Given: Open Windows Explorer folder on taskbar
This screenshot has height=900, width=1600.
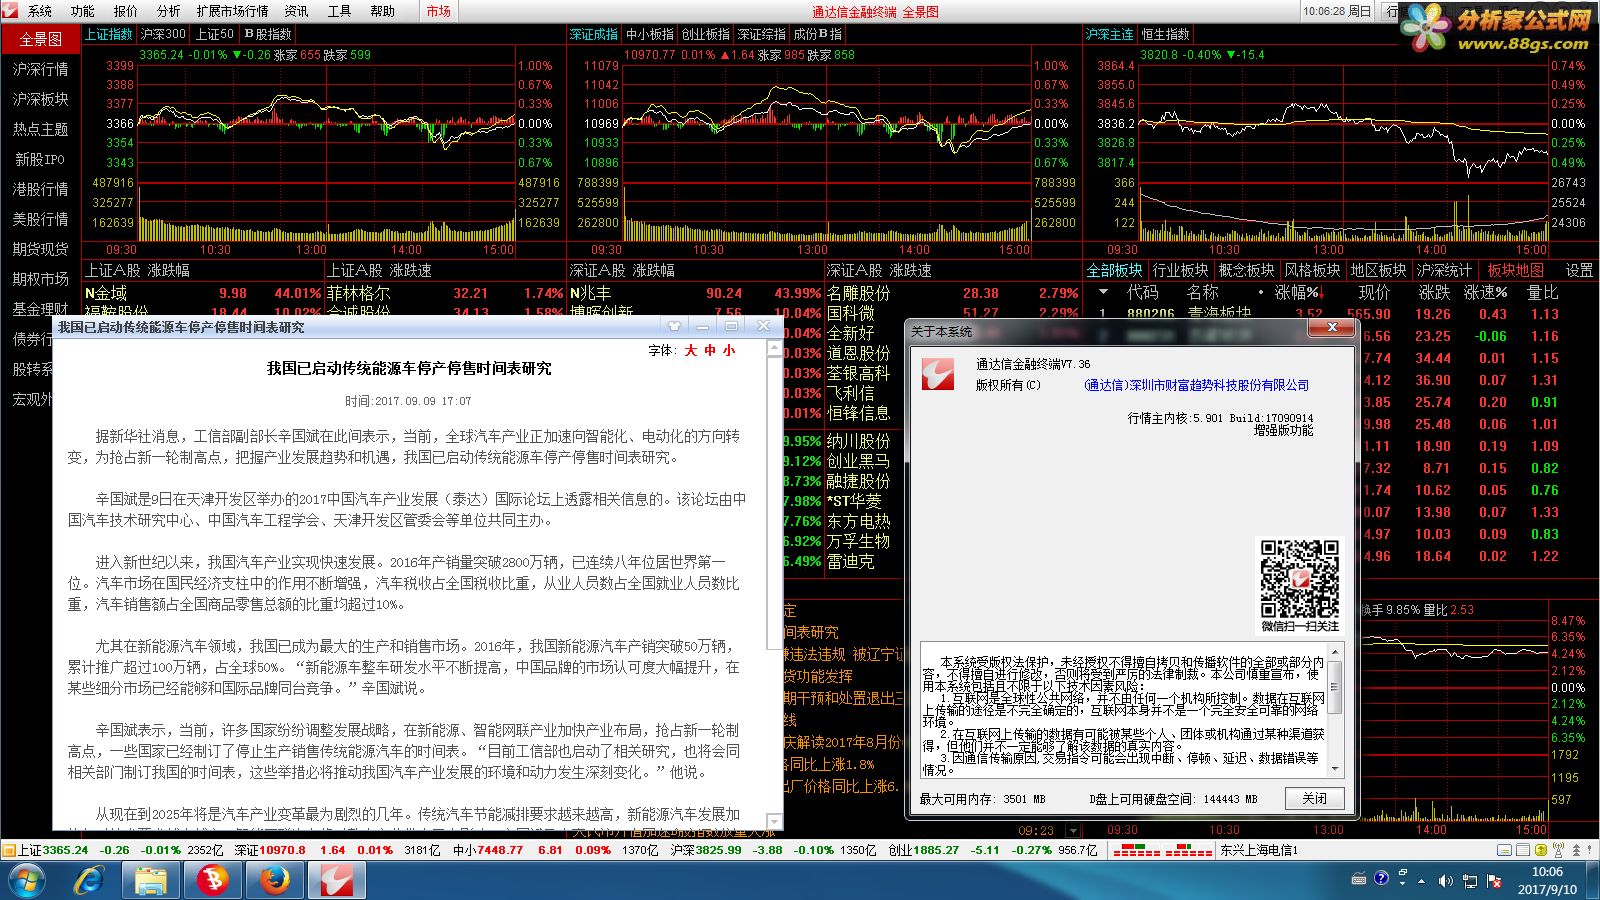Looking at the screenshot, I should click(x=151, y=880).
